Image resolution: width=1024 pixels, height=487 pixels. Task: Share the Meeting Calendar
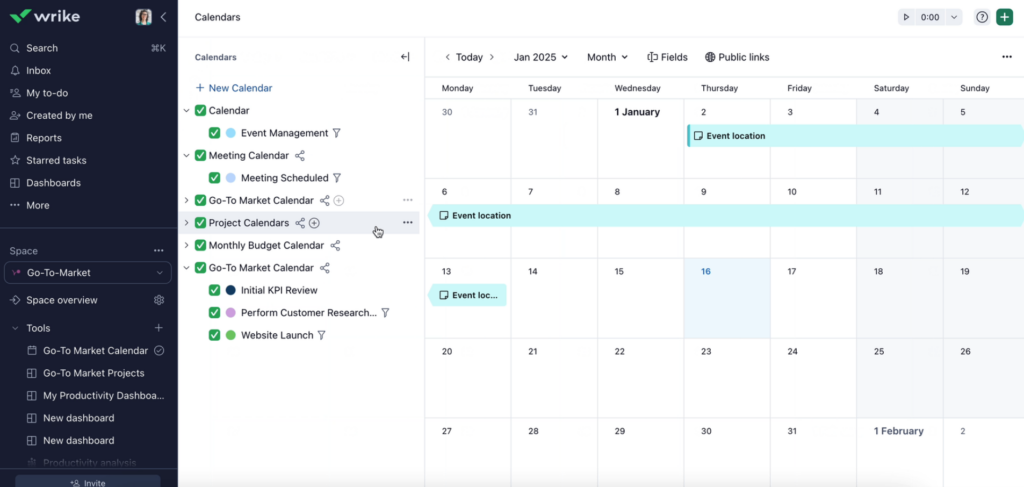(x=300, y=155)
